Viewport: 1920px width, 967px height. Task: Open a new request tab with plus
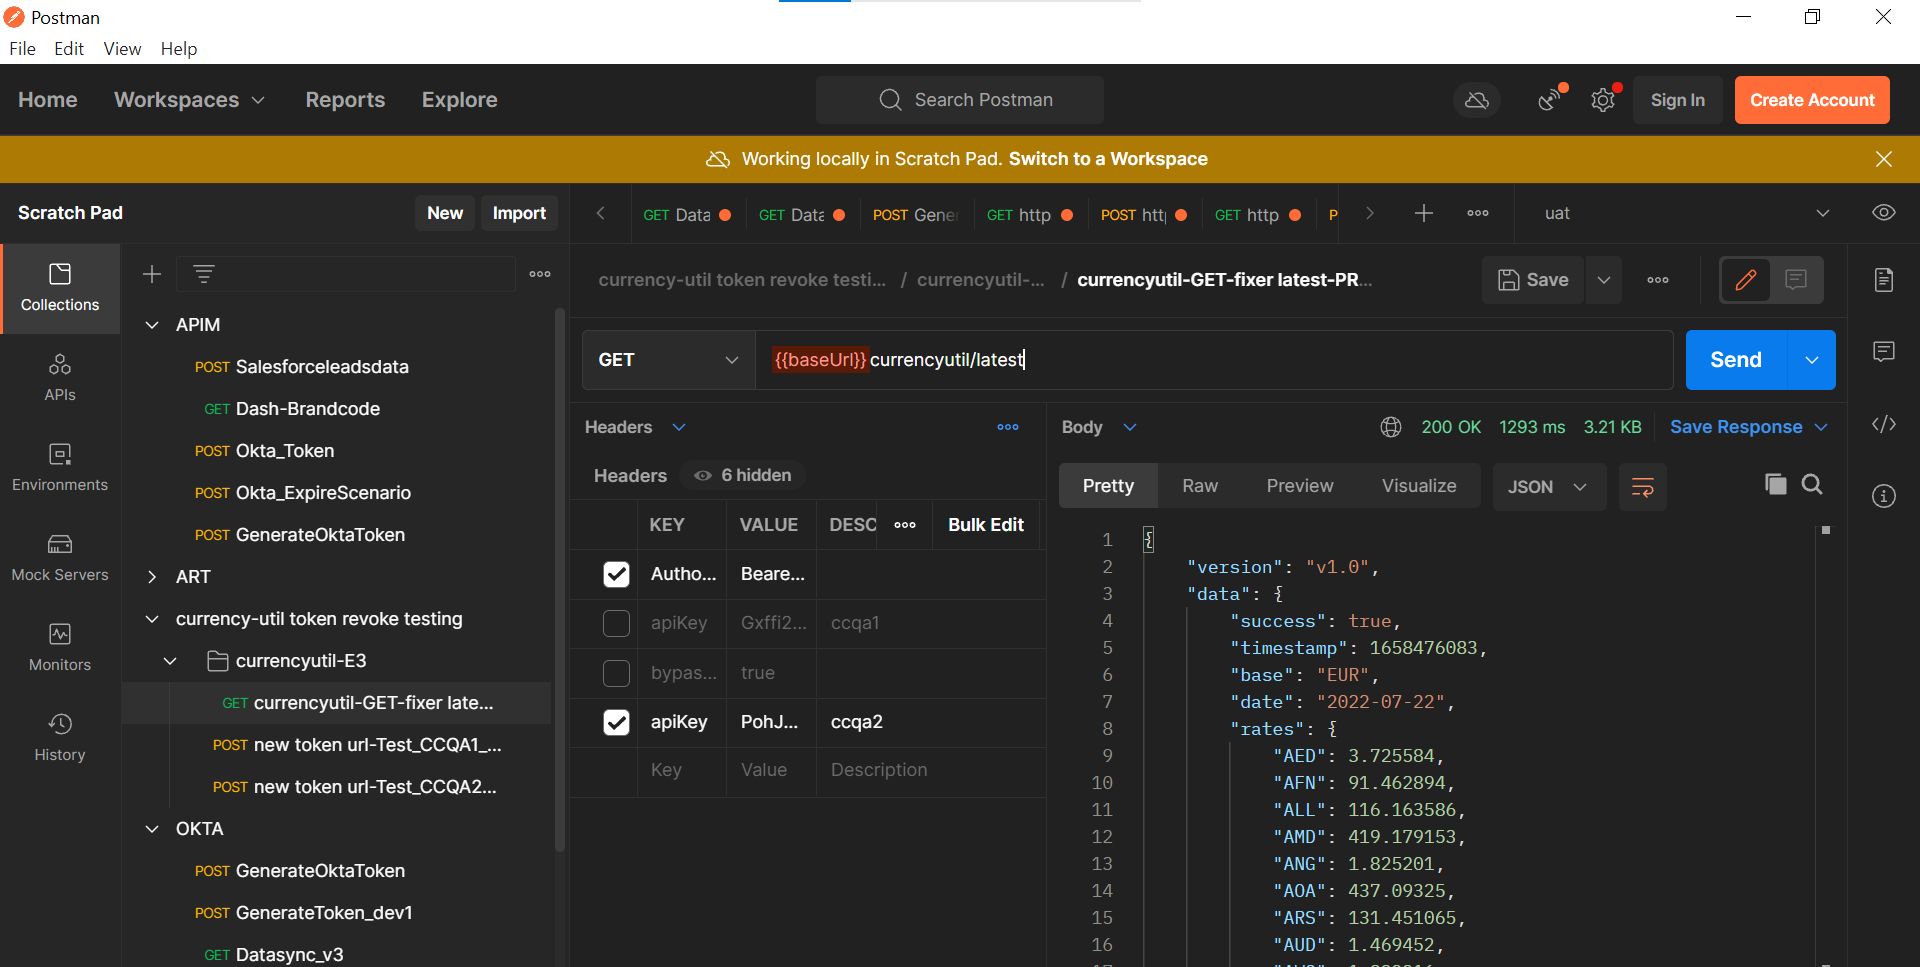tap(1424, 213)
